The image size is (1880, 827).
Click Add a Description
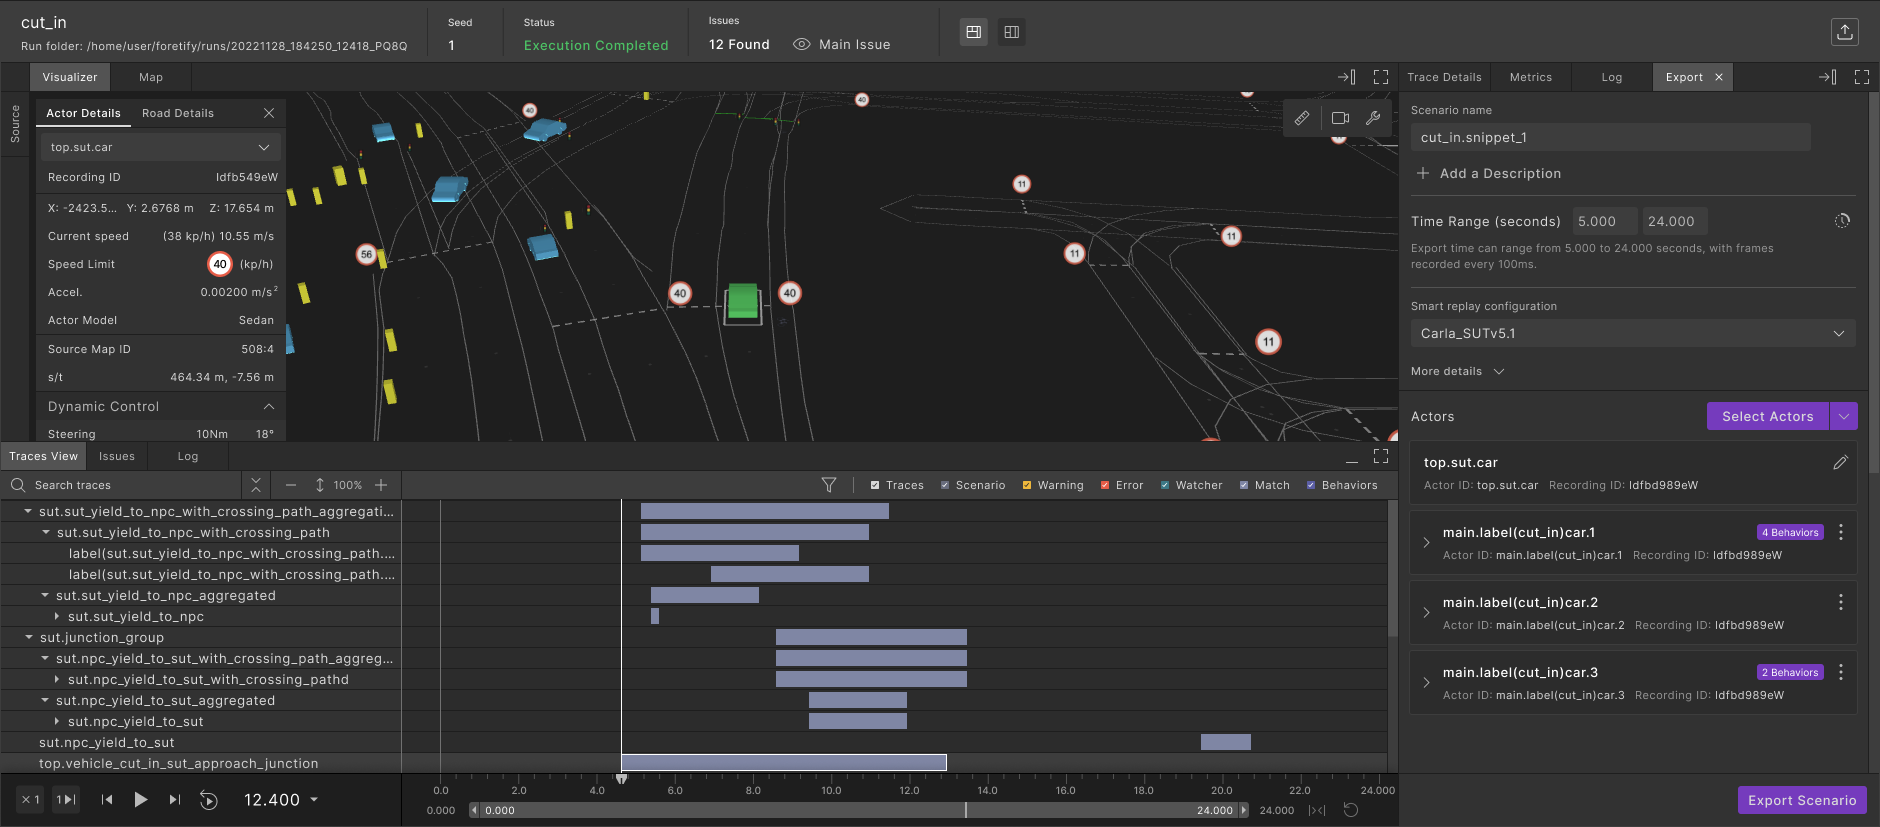pos(1489,173)
